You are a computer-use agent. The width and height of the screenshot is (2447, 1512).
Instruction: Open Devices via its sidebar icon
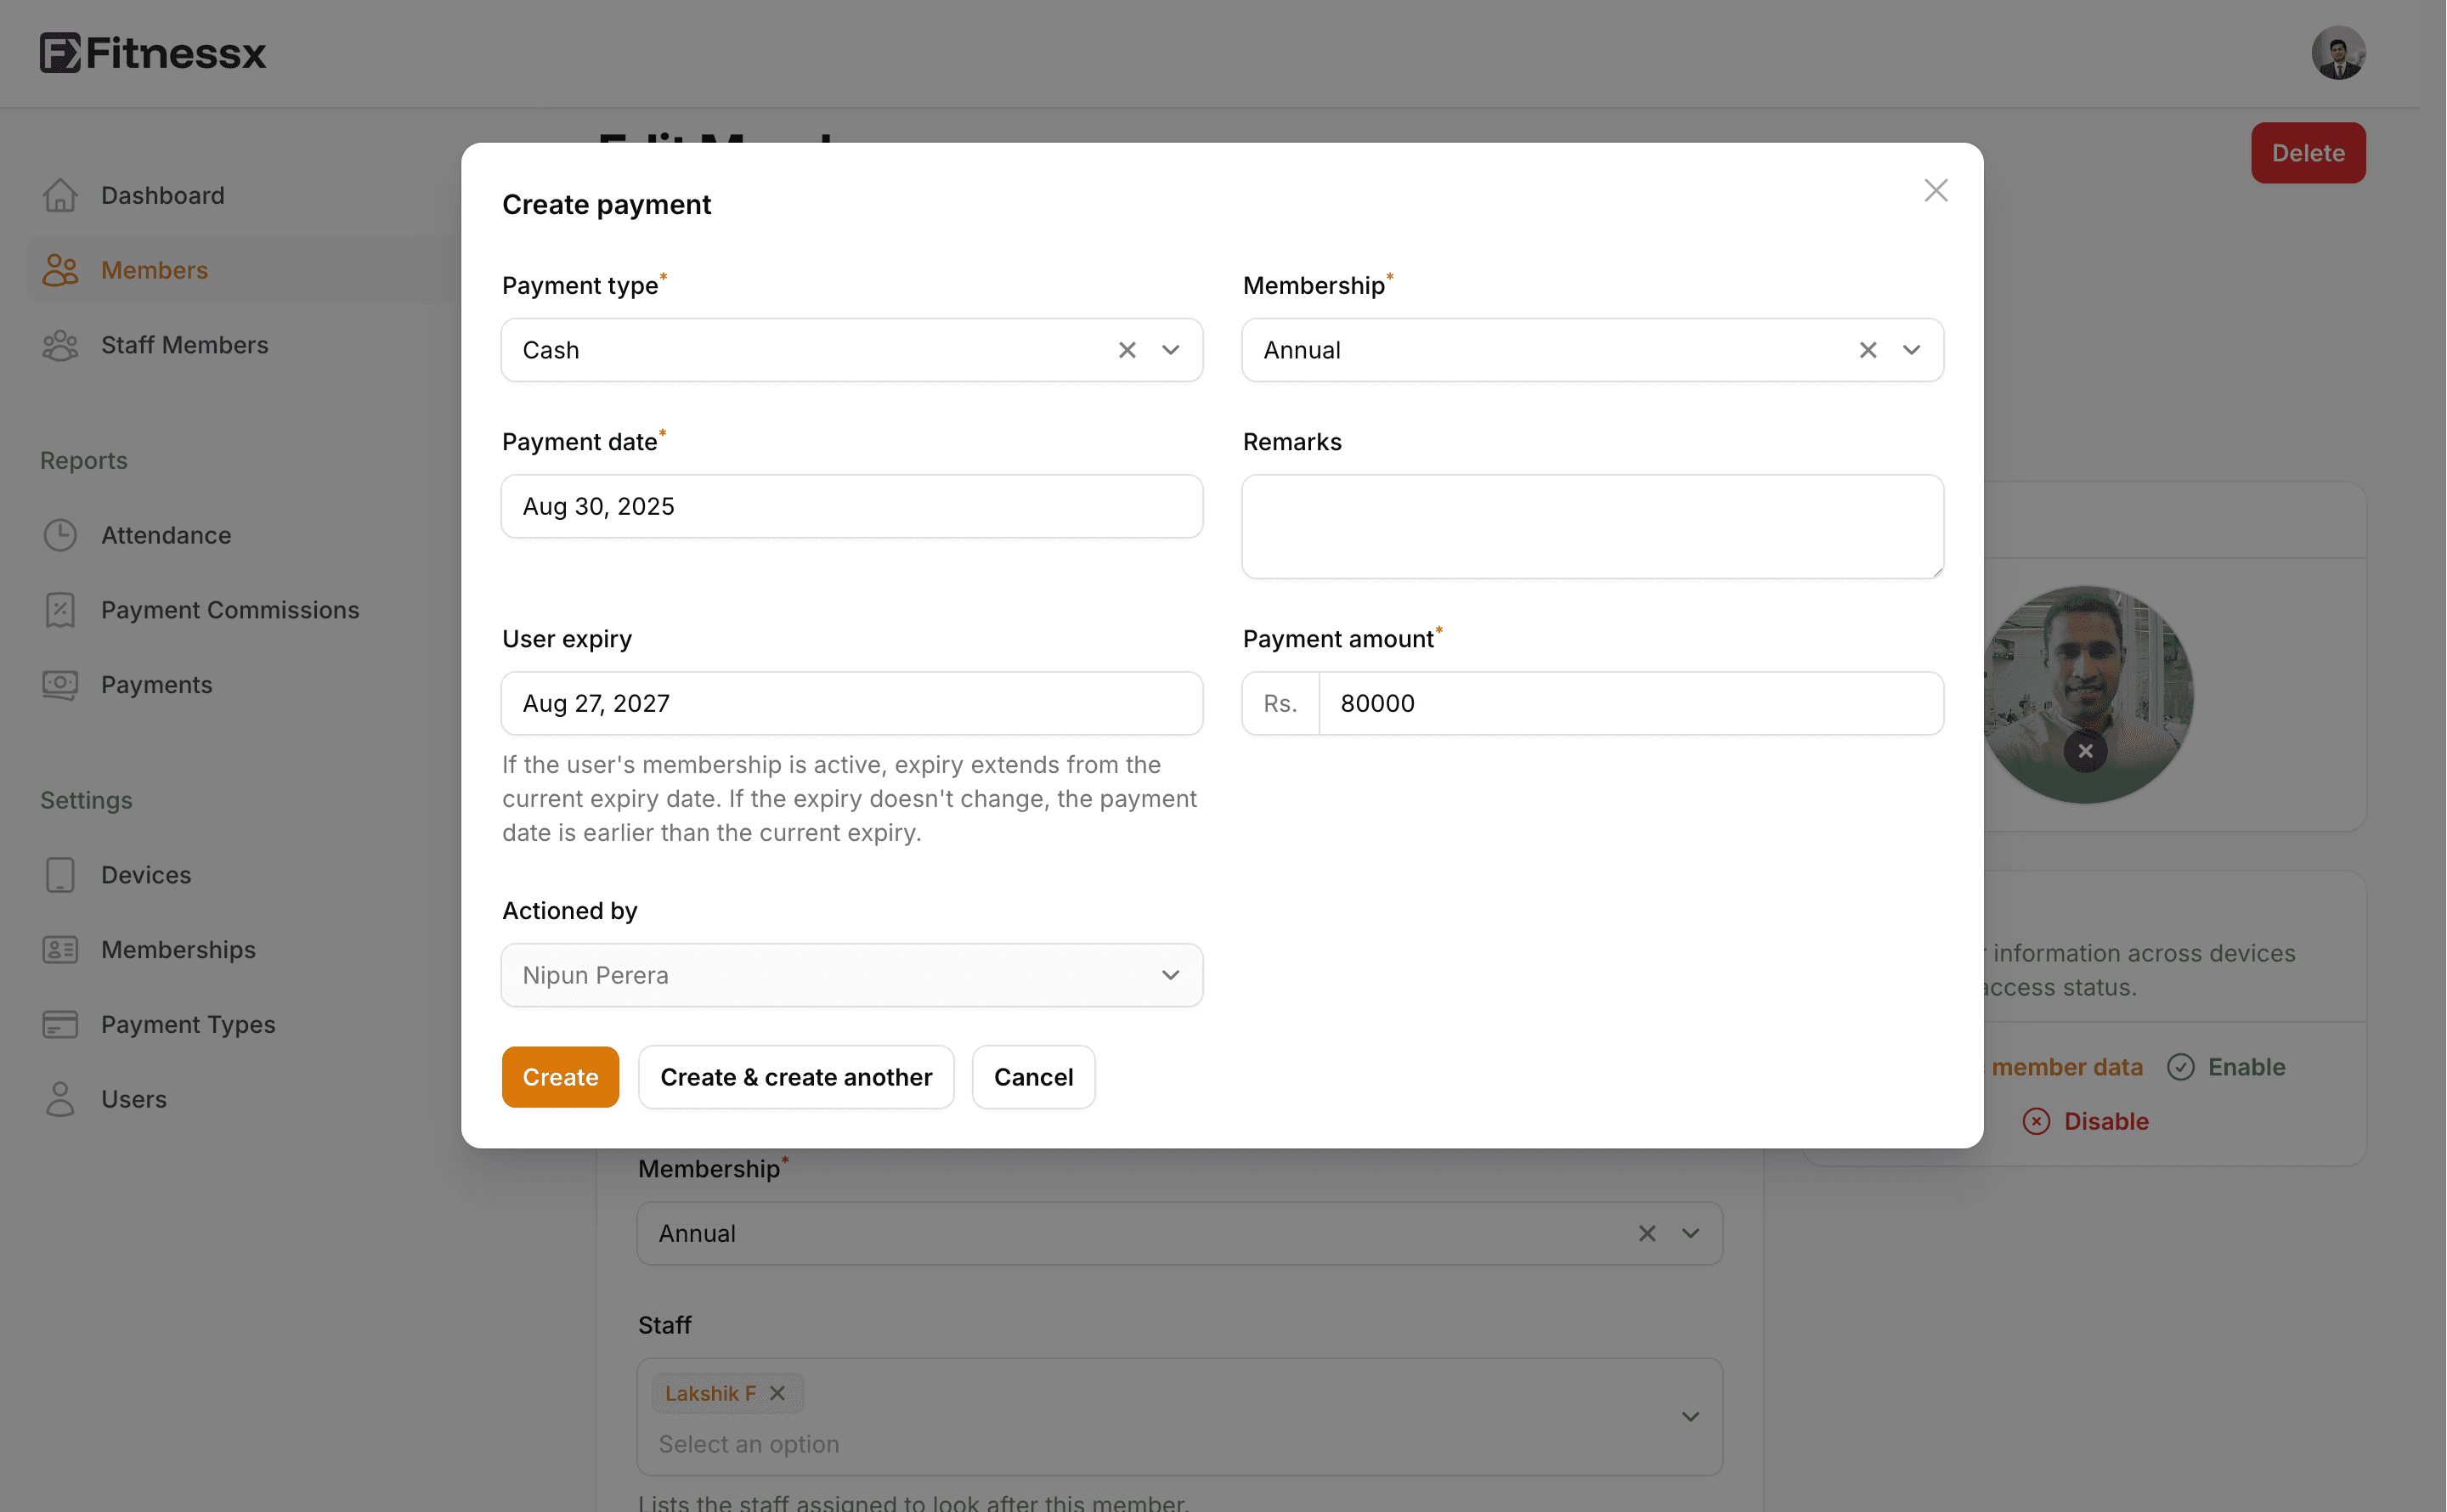60,874
